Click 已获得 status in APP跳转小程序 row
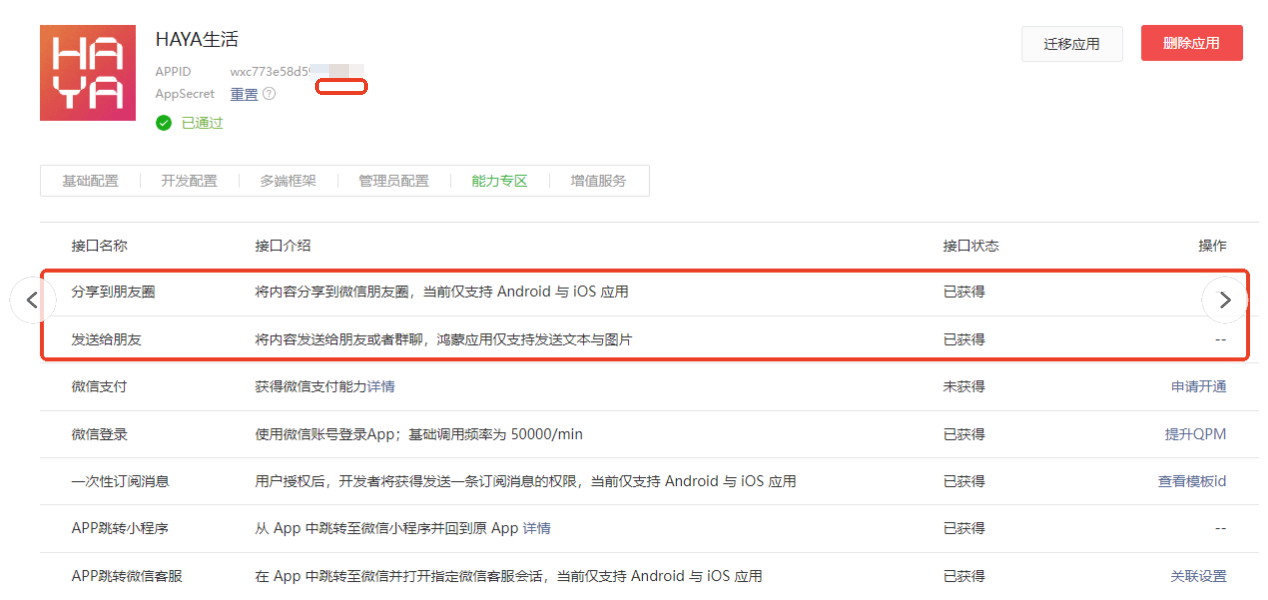 point(964,528)
